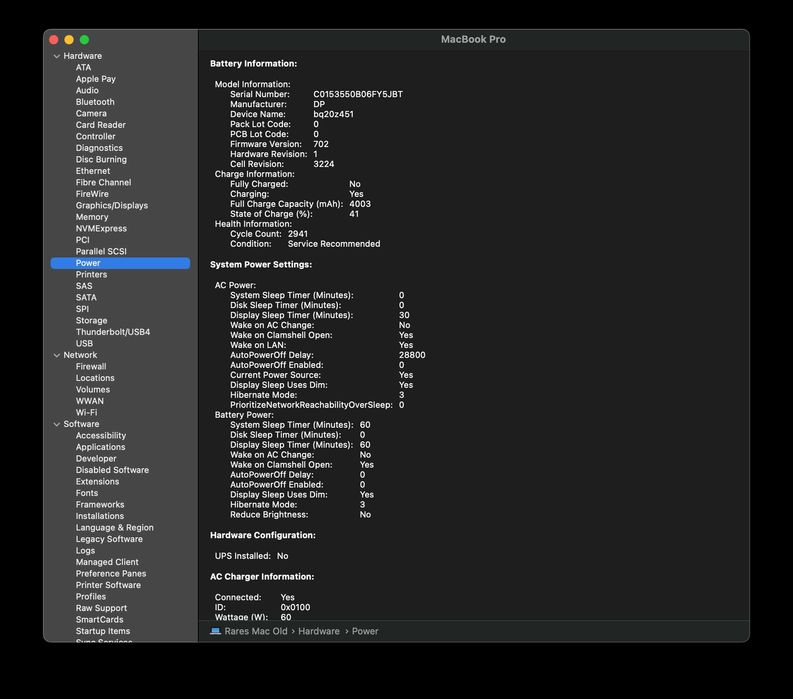Open Printer Software in sidebar
The height and width of the screenshot is (699, 793).
(x=108, y=585)
